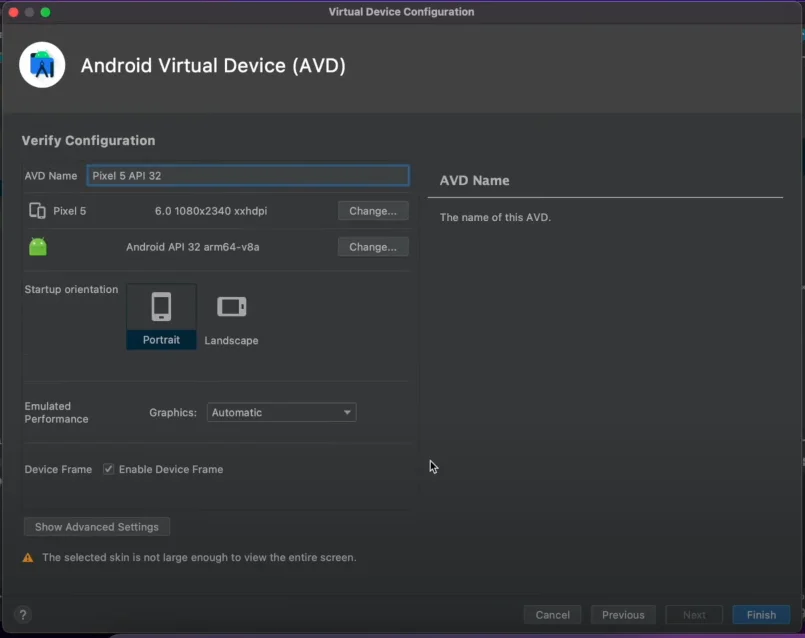
Task: Click the yellow warning triangle icon
Action: point(28,557)
